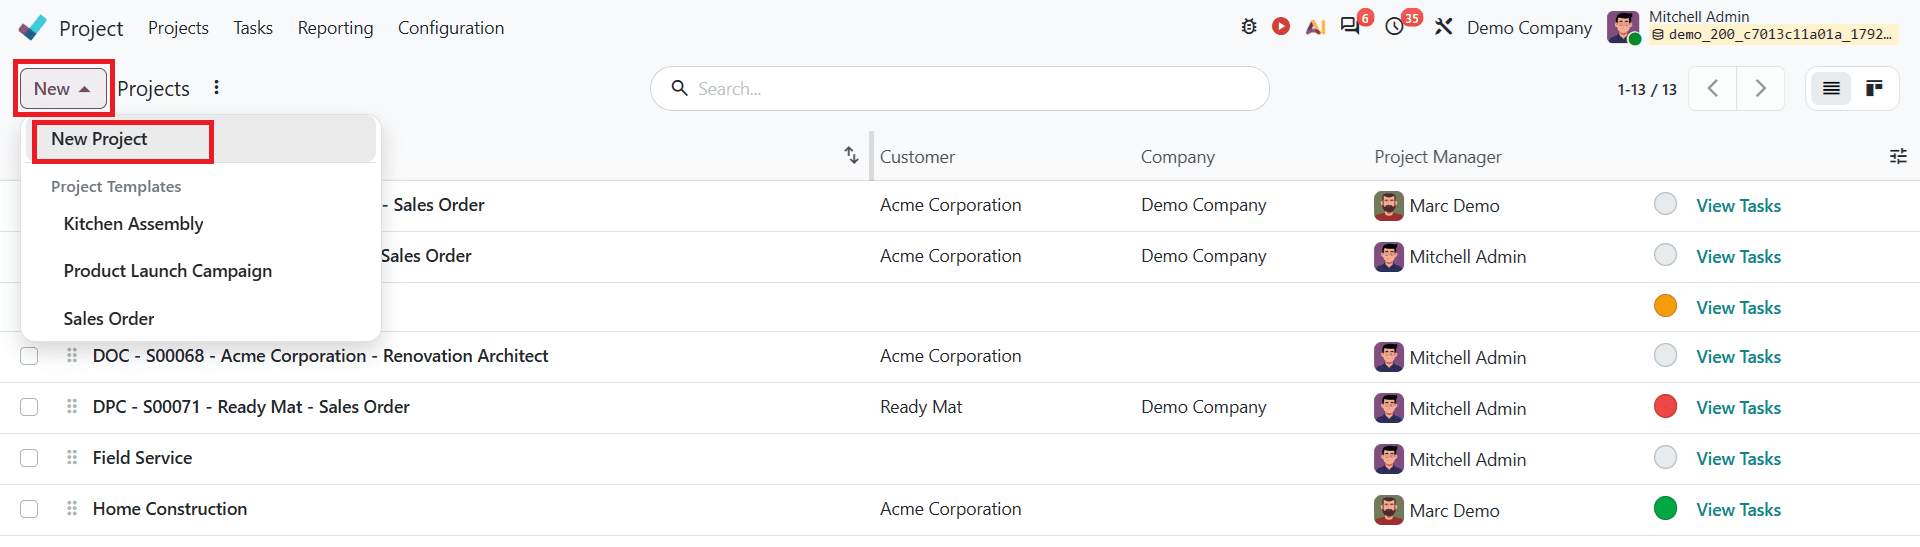Click Mitchell Admin avatar in Ready Mat row
Image resolution: width=1920 pixels, height=547 pixels.
[1388, 408]
